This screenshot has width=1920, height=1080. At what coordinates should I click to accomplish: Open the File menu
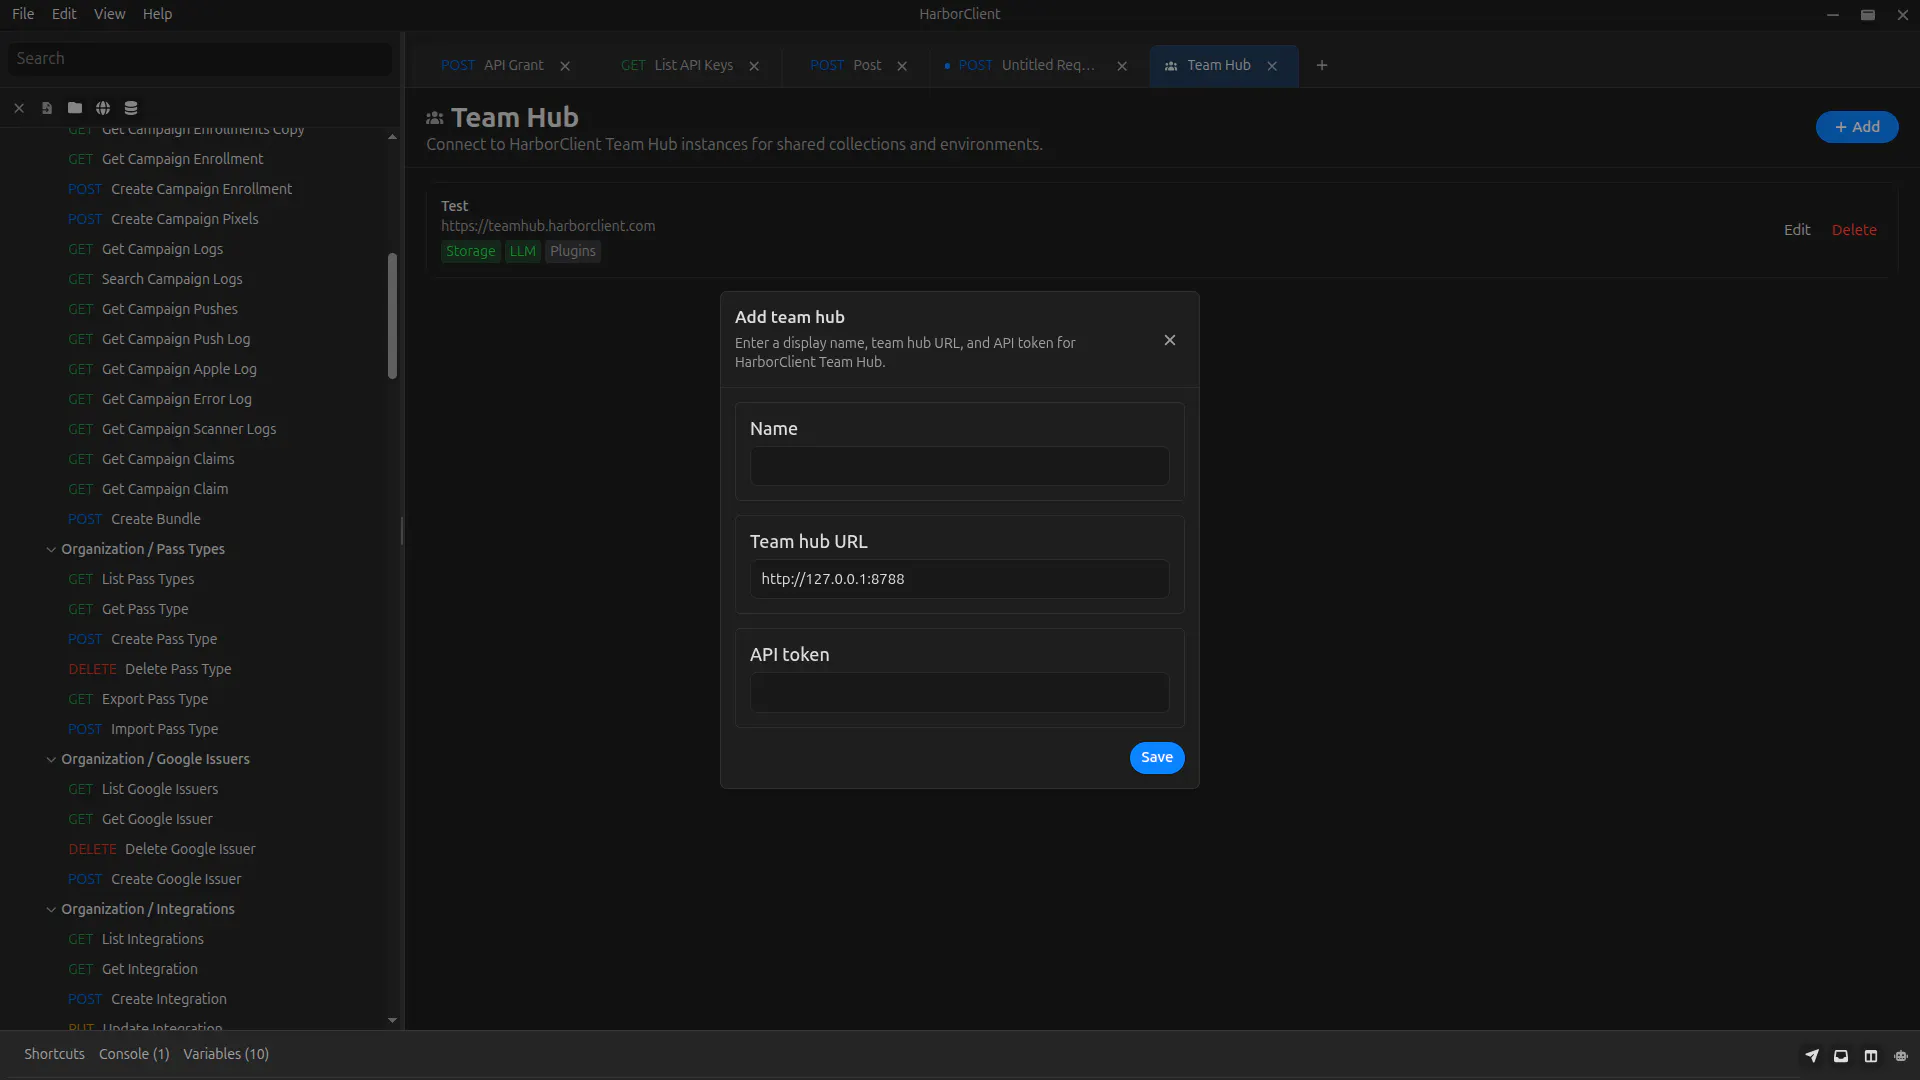tap(23, 14)
